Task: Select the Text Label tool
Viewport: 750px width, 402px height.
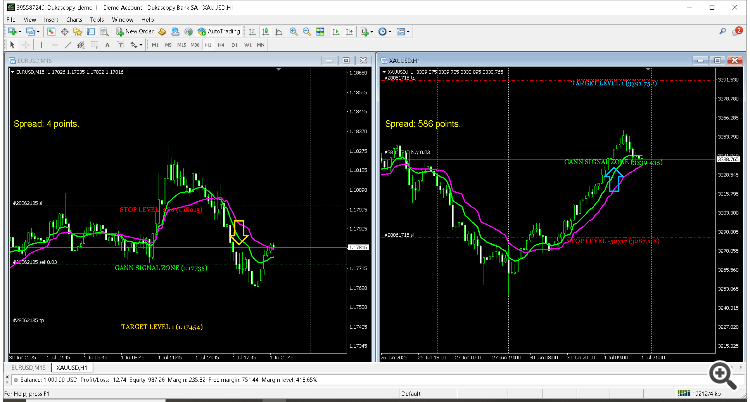Action: pyautogui.click(x=121, y=45)
